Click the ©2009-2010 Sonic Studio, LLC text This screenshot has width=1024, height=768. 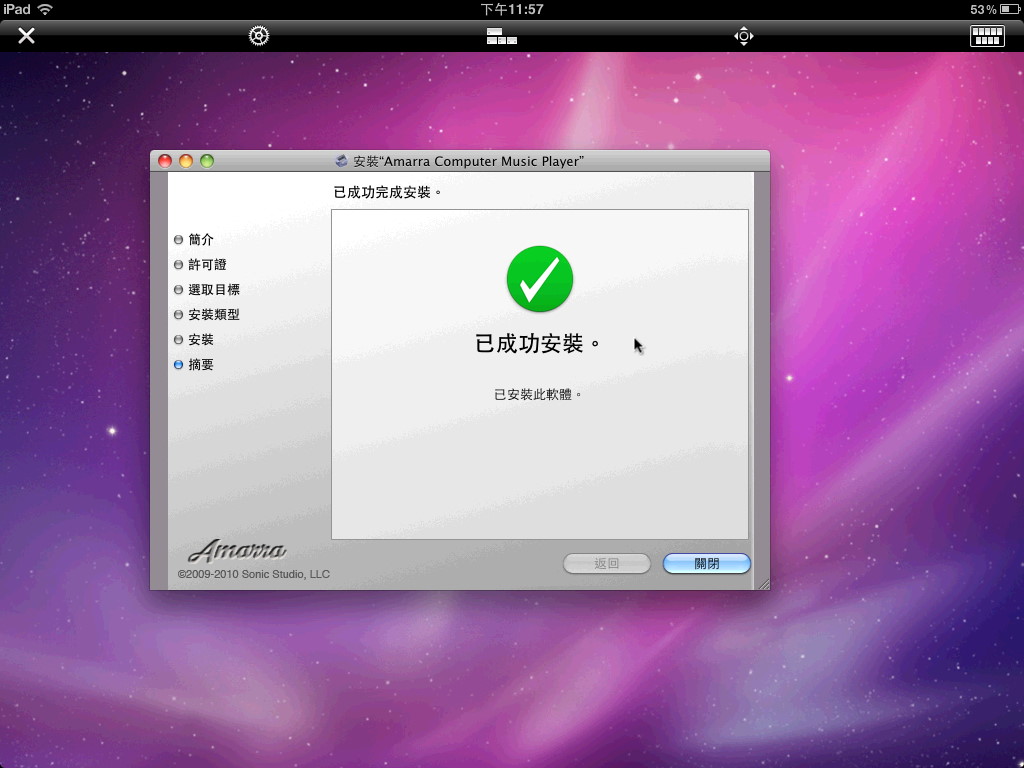(x=253, y=574)
